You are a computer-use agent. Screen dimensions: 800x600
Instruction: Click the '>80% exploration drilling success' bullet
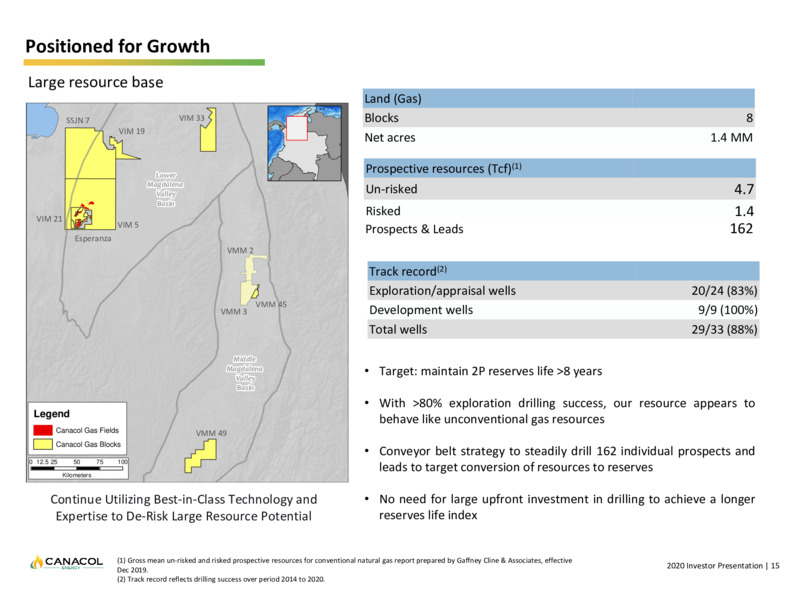coord(567,411)
